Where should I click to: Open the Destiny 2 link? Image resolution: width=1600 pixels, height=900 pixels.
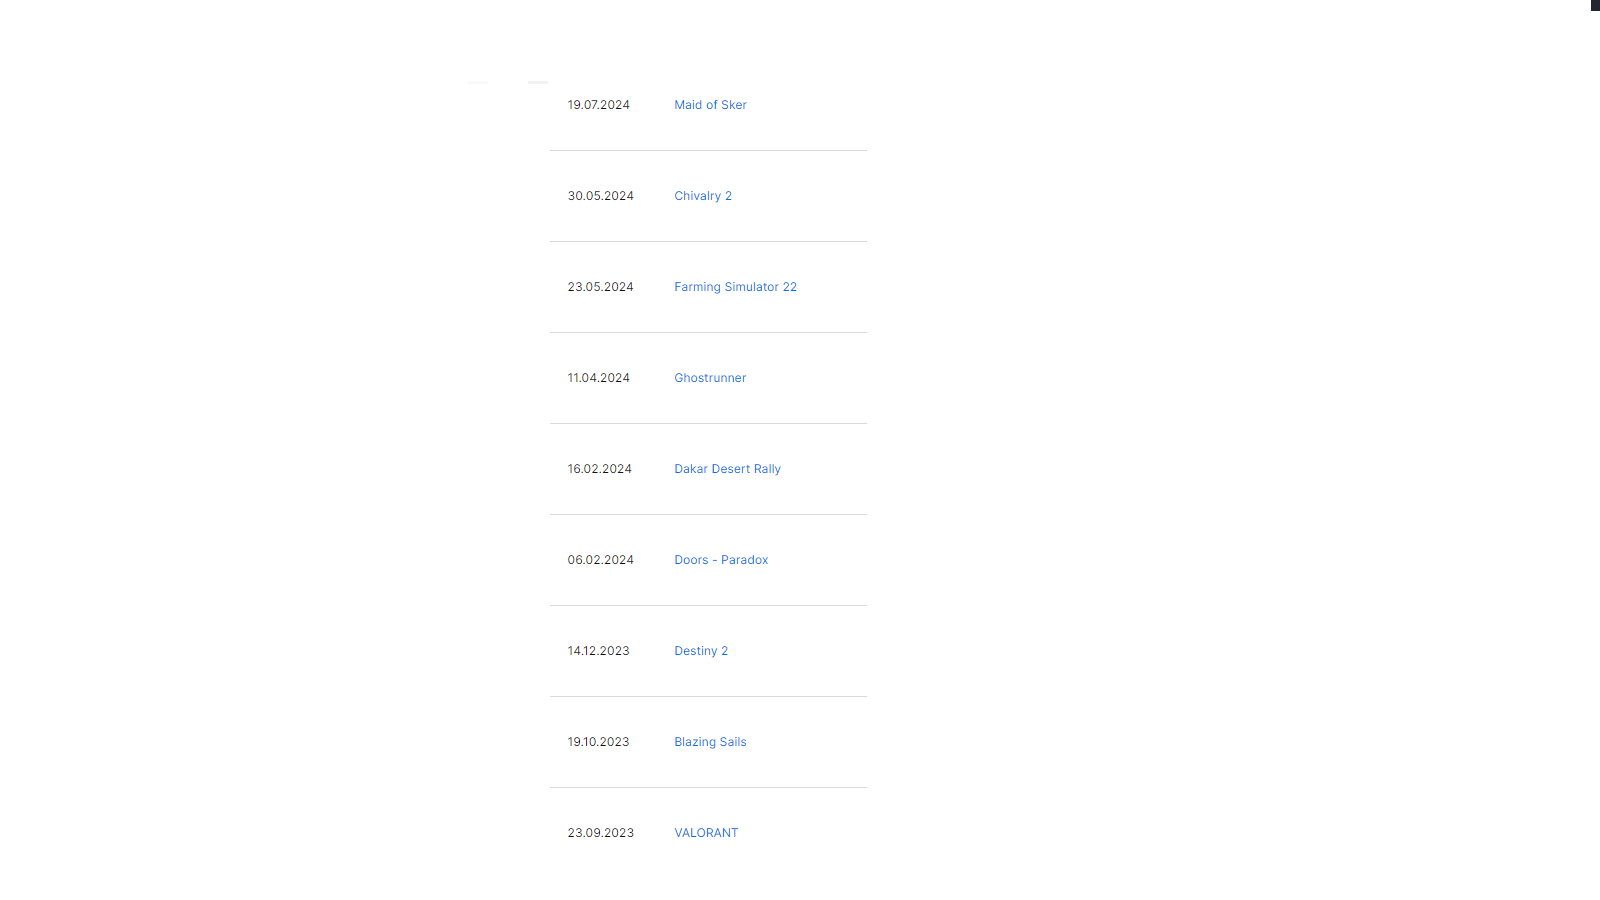pyautogui.click(x=701, y=651)
